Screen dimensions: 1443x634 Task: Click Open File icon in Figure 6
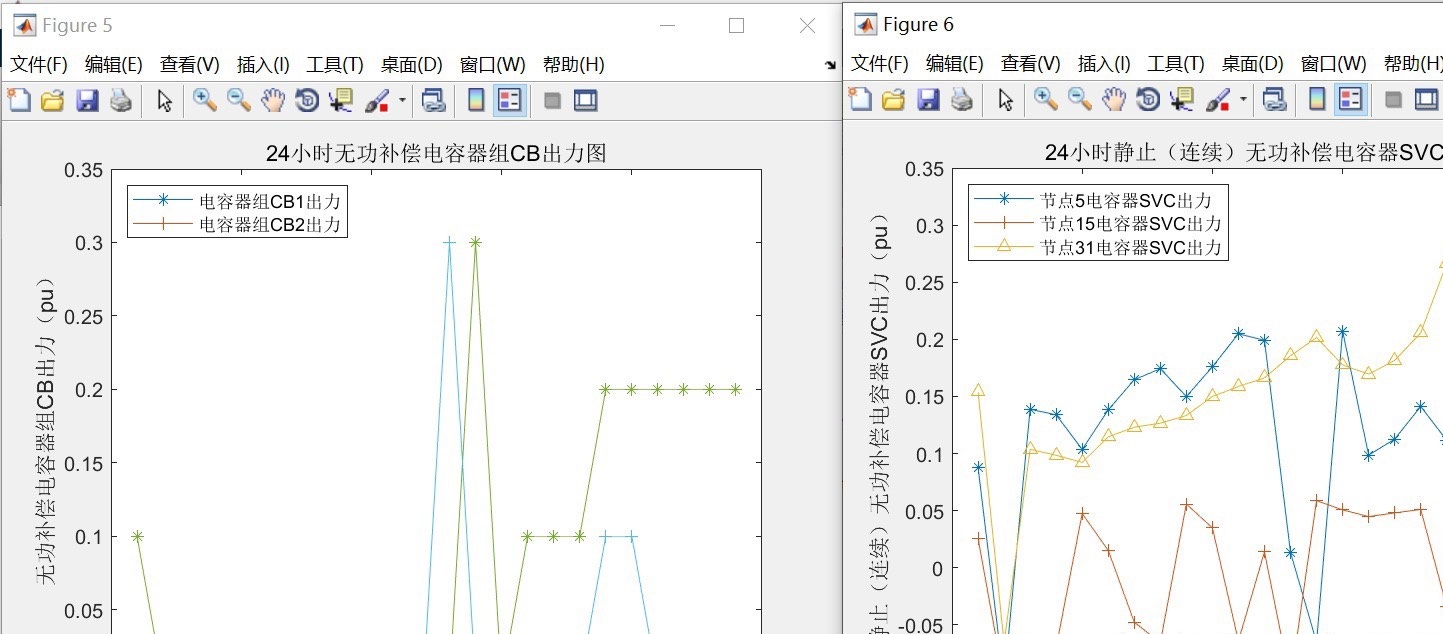click(x=893, y=100)
